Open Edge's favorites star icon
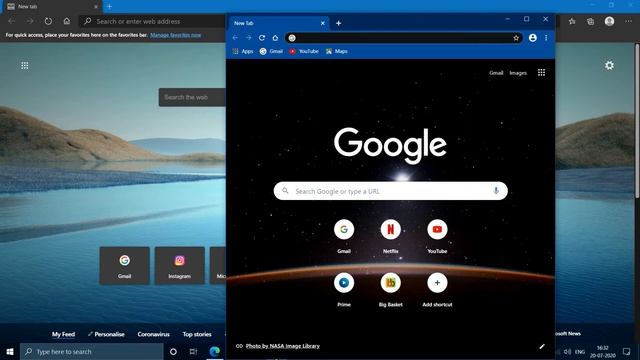640x360 pixels. tap(572, 21)
